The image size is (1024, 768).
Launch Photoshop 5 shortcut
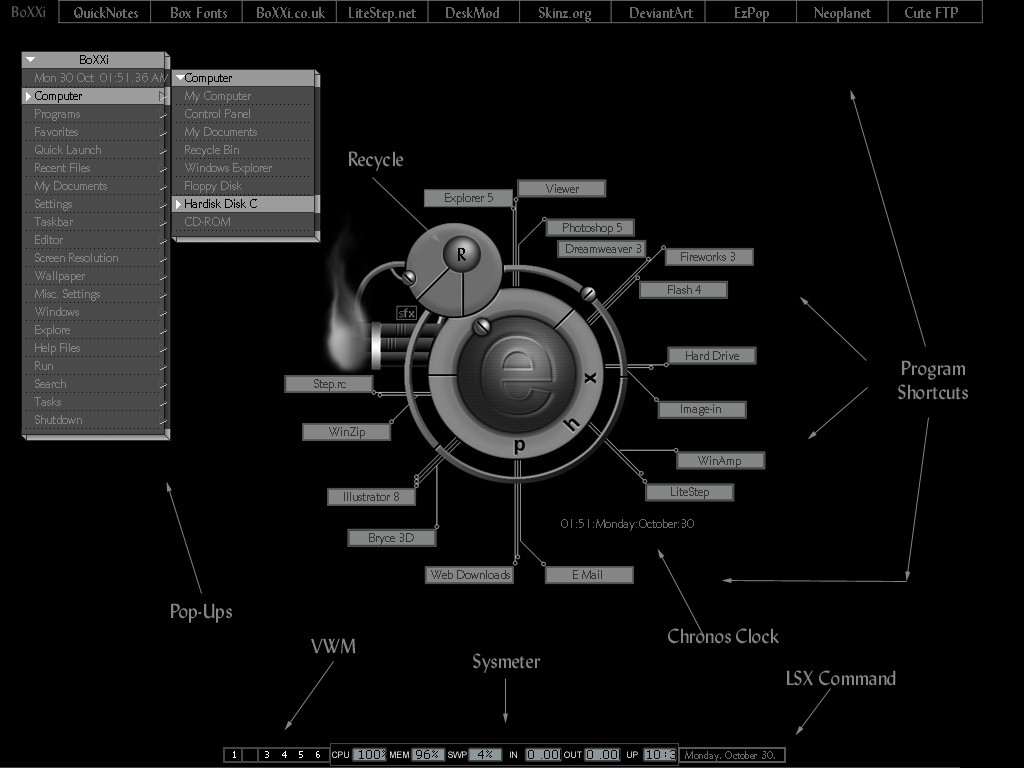pos(590,227)
